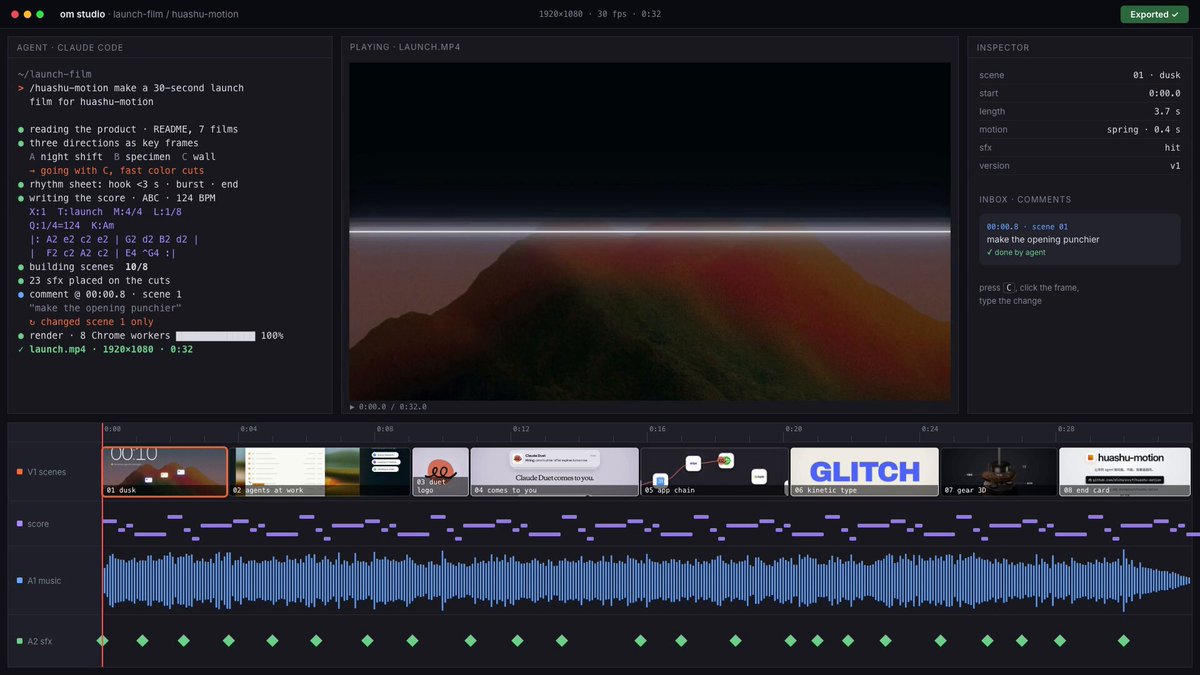The width and height of the screenshot is (1200, 675).
Task: Click the render progress bar at 100%
Action: (x=215, y=336)
